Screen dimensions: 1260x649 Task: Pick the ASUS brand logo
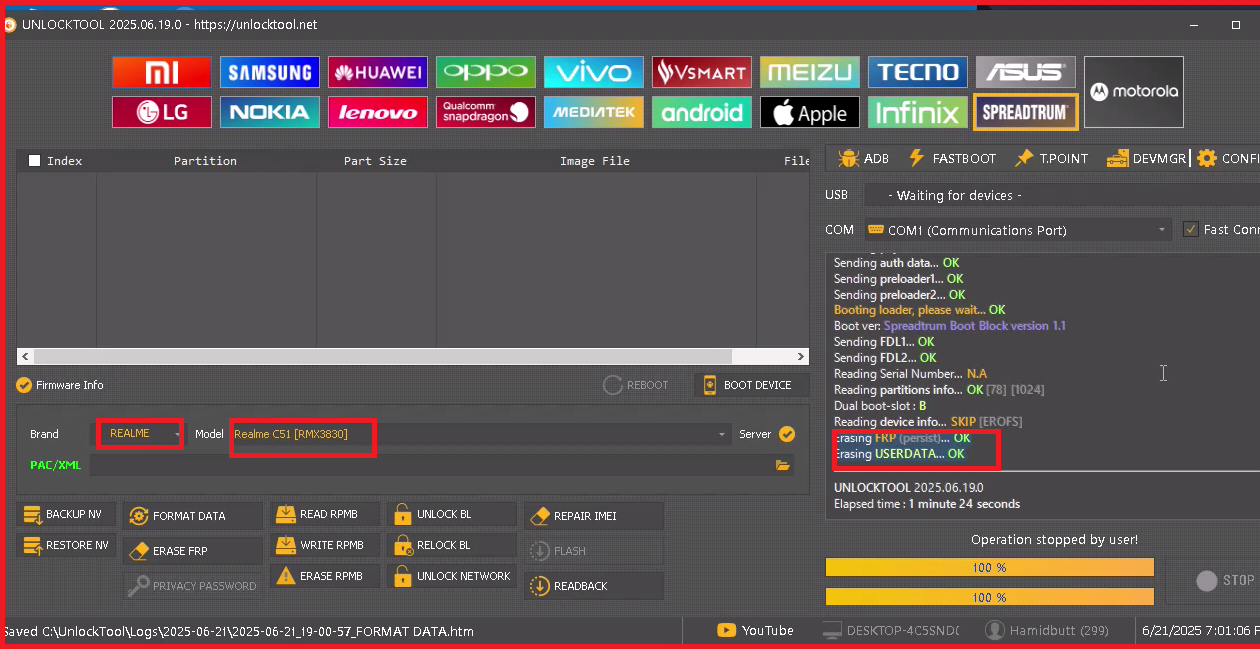pos(1025,72)
